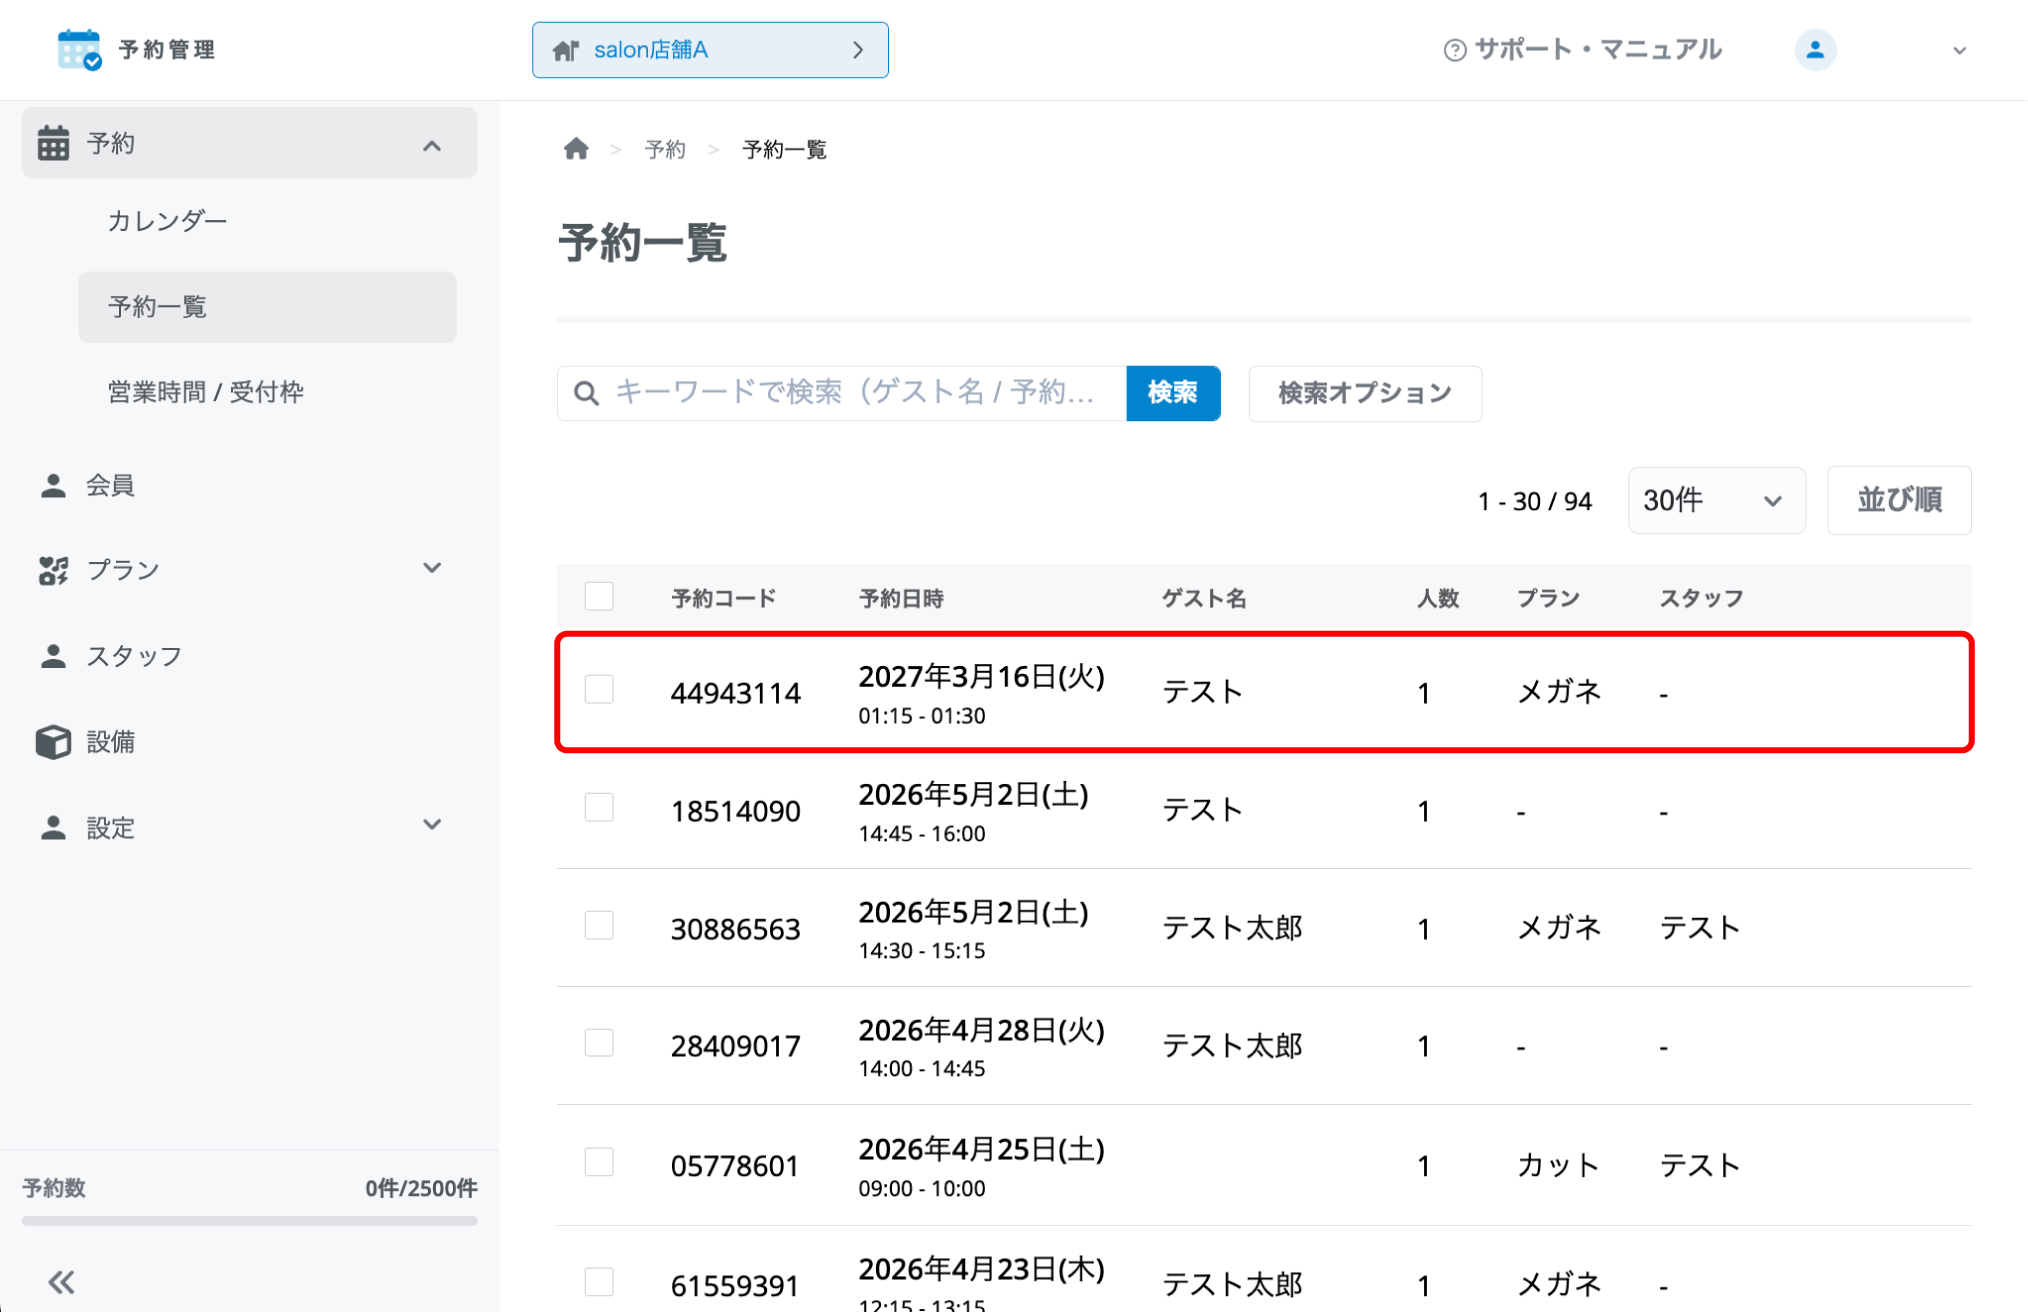This screenshot has width=2028, height=1312.
Task: Expand the プラン sidebar section chevron
Action: pyautogui.click(x=432, y=568)
